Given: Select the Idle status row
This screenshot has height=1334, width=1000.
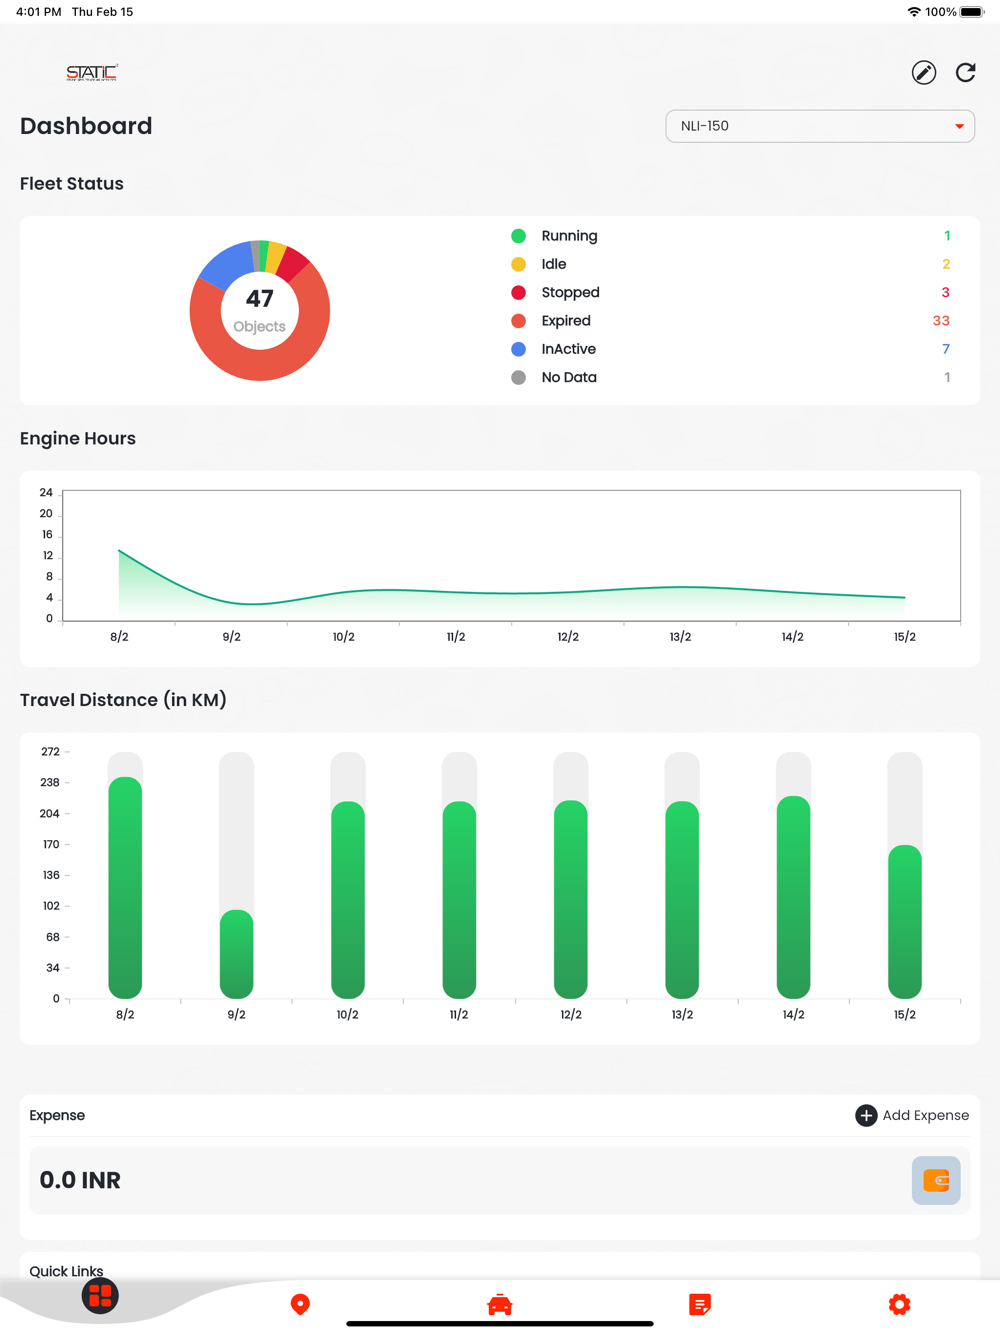Looking at the screenshot, I should (730, 264).
